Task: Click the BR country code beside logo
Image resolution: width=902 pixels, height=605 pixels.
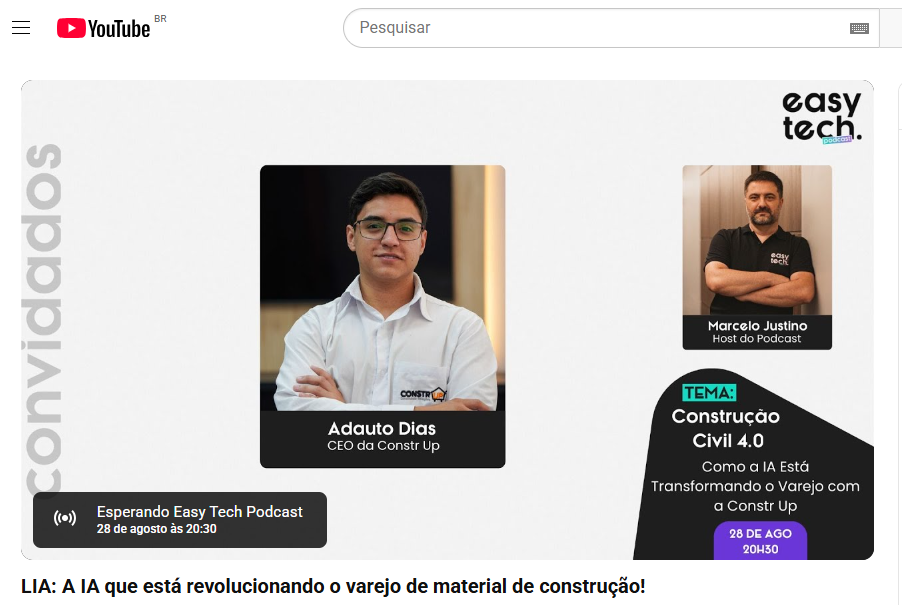Action: pyautogui.click(x=160, y=18)
